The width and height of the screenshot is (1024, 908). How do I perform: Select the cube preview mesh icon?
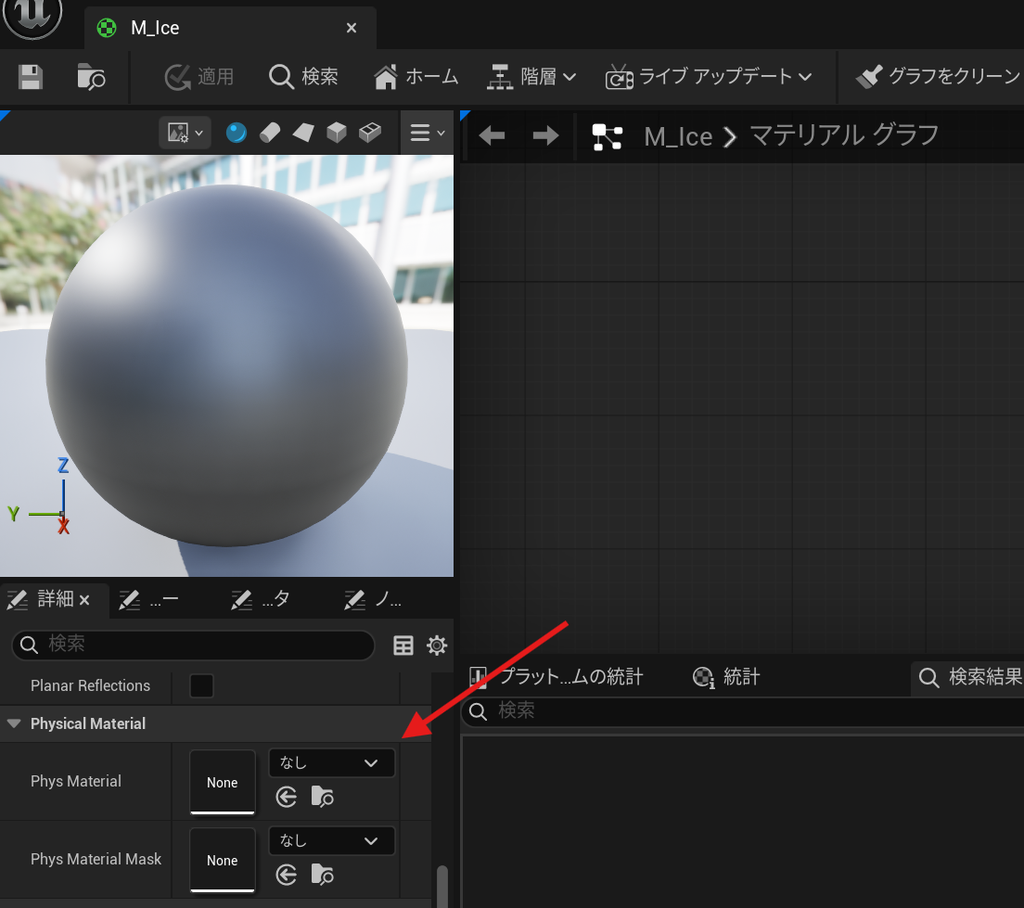point(336,133)
